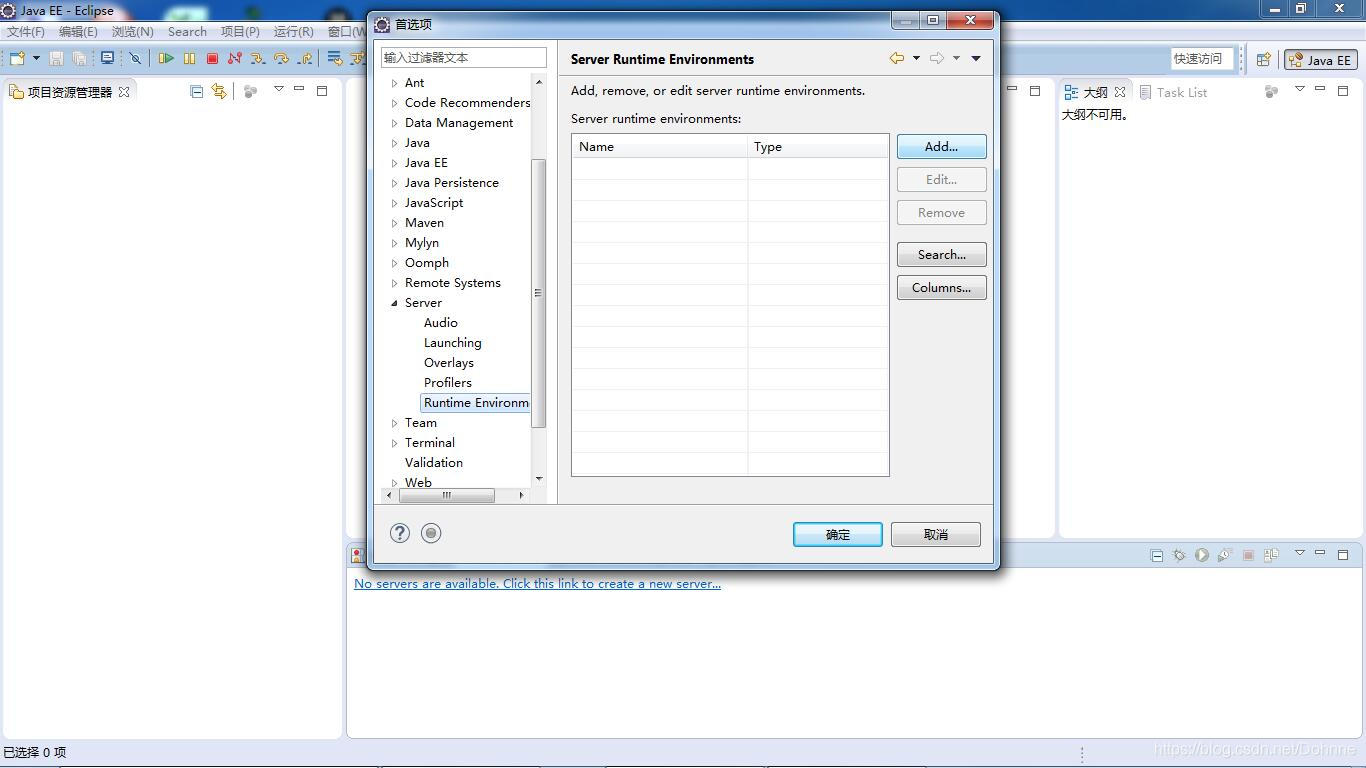1366x768 pixels.
Task: Maximize the outline panel
Action: [1343, 90]
